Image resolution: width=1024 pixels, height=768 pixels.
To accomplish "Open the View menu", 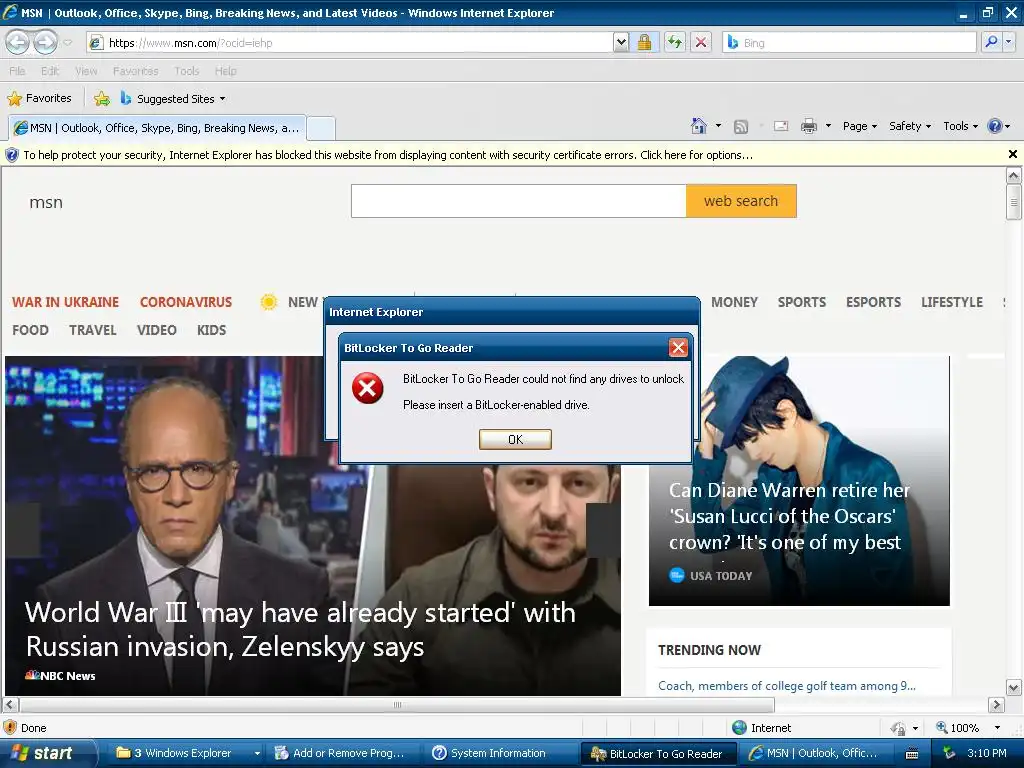I will coord(86,71).
